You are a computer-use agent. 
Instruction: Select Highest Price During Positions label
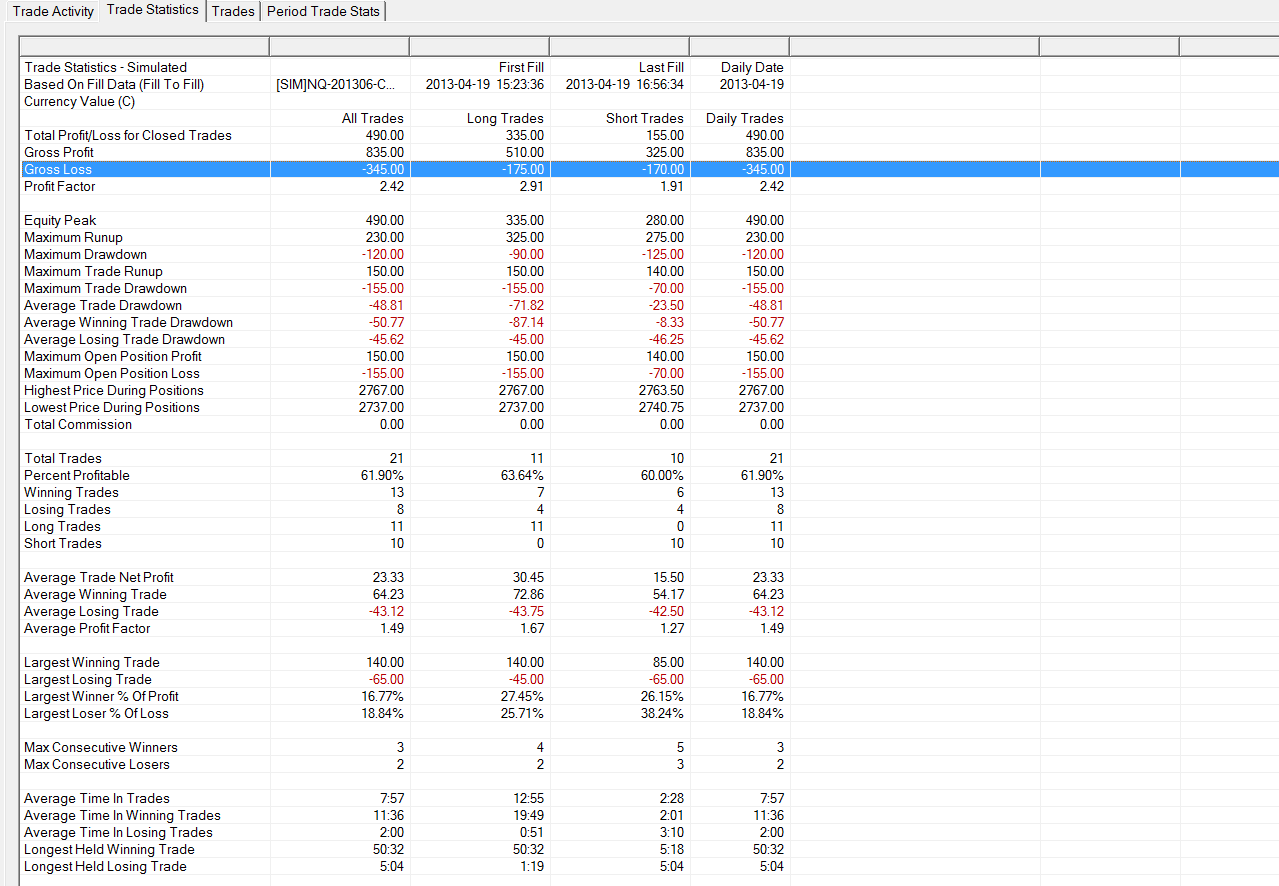point(114,391)
